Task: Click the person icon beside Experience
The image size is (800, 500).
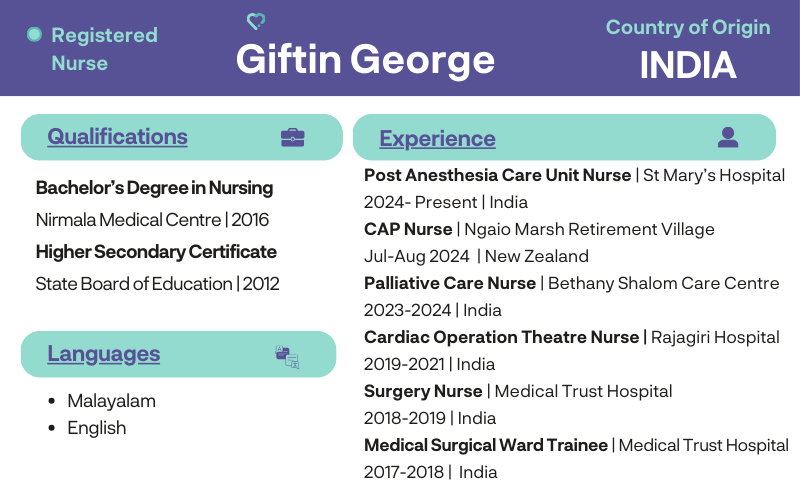Action: click(x=728, y=138)
